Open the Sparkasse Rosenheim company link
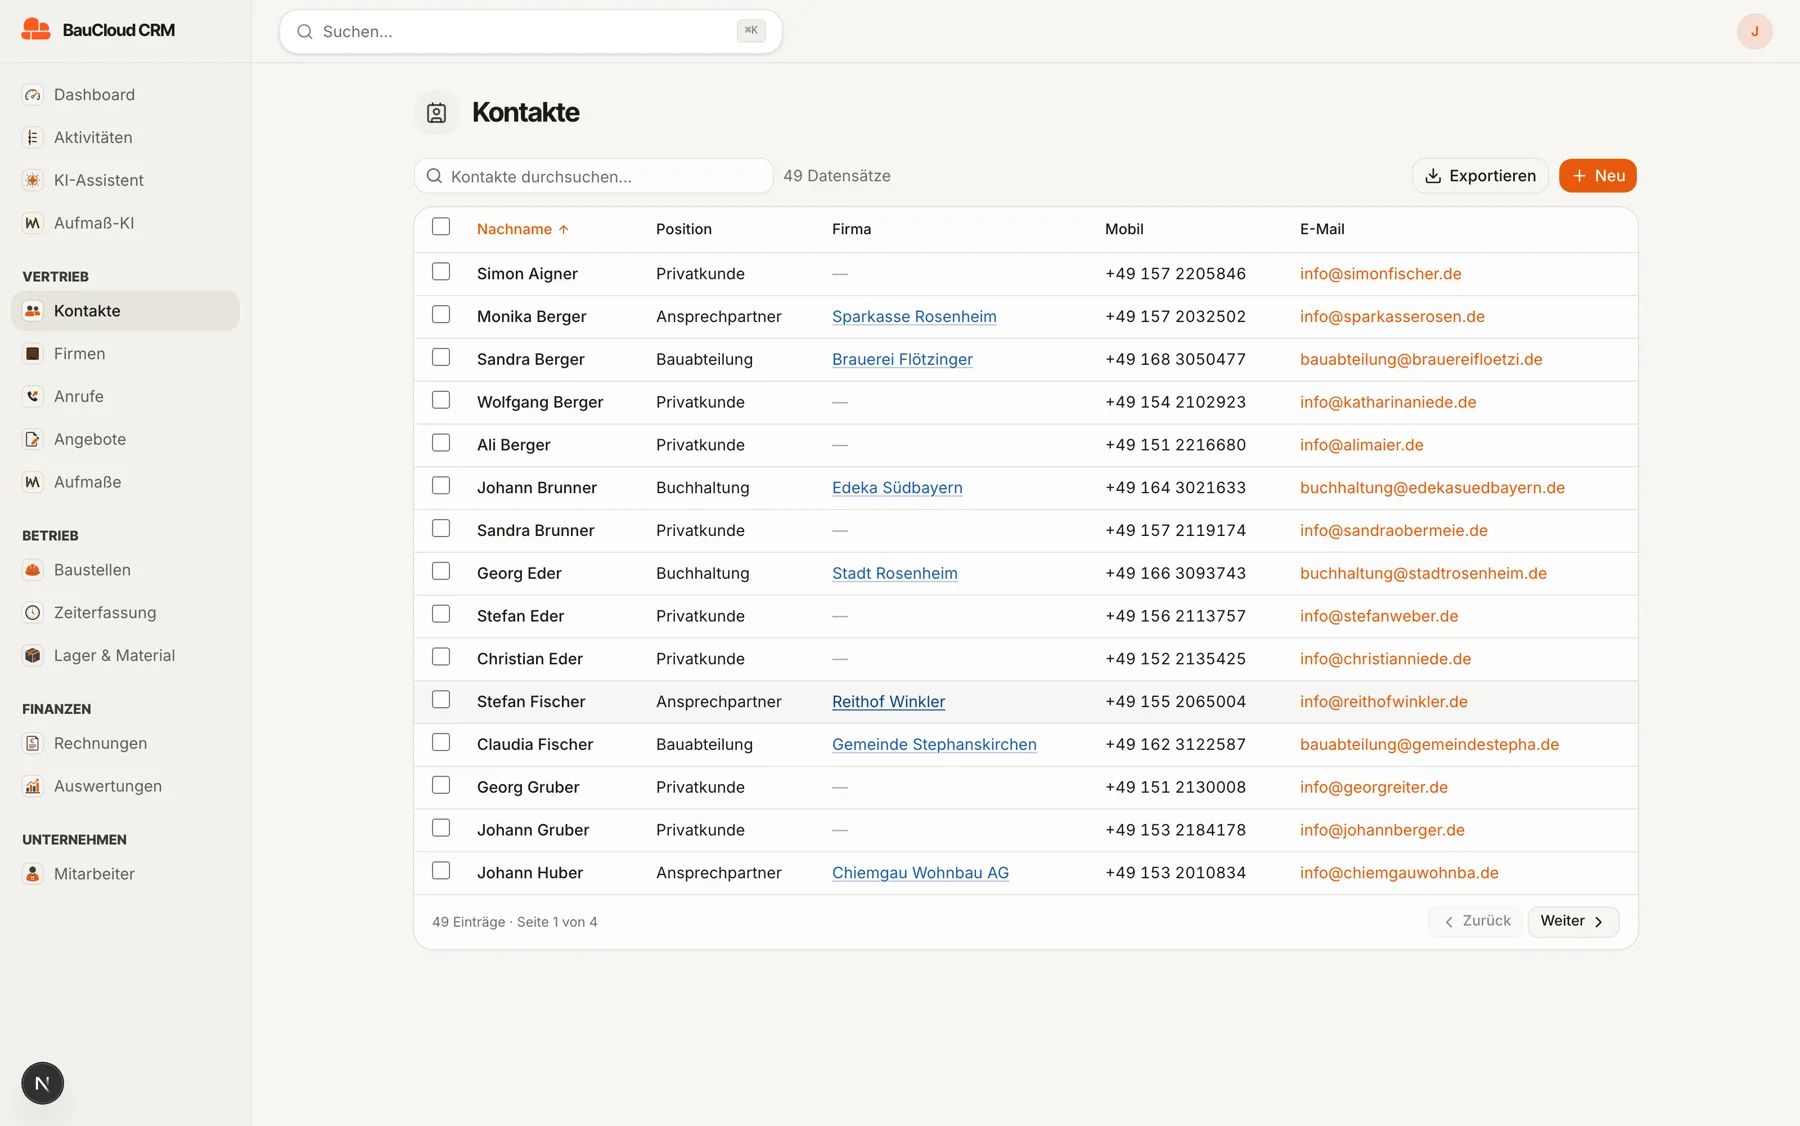This screenshot has width=1800, height=1126. coord(914,317)
